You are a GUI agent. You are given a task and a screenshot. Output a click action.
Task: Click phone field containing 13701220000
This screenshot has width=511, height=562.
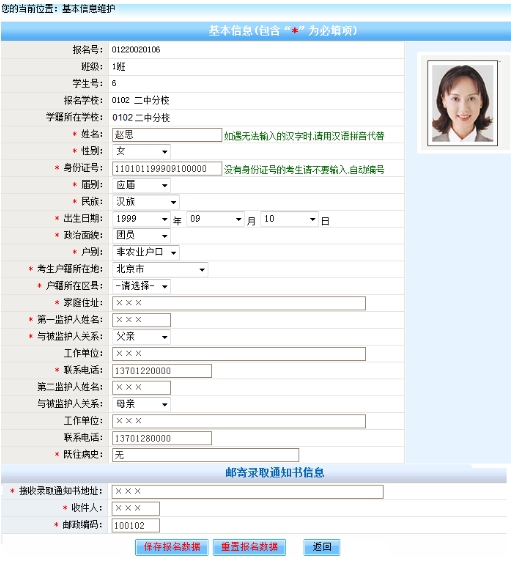tap(162, 371)
